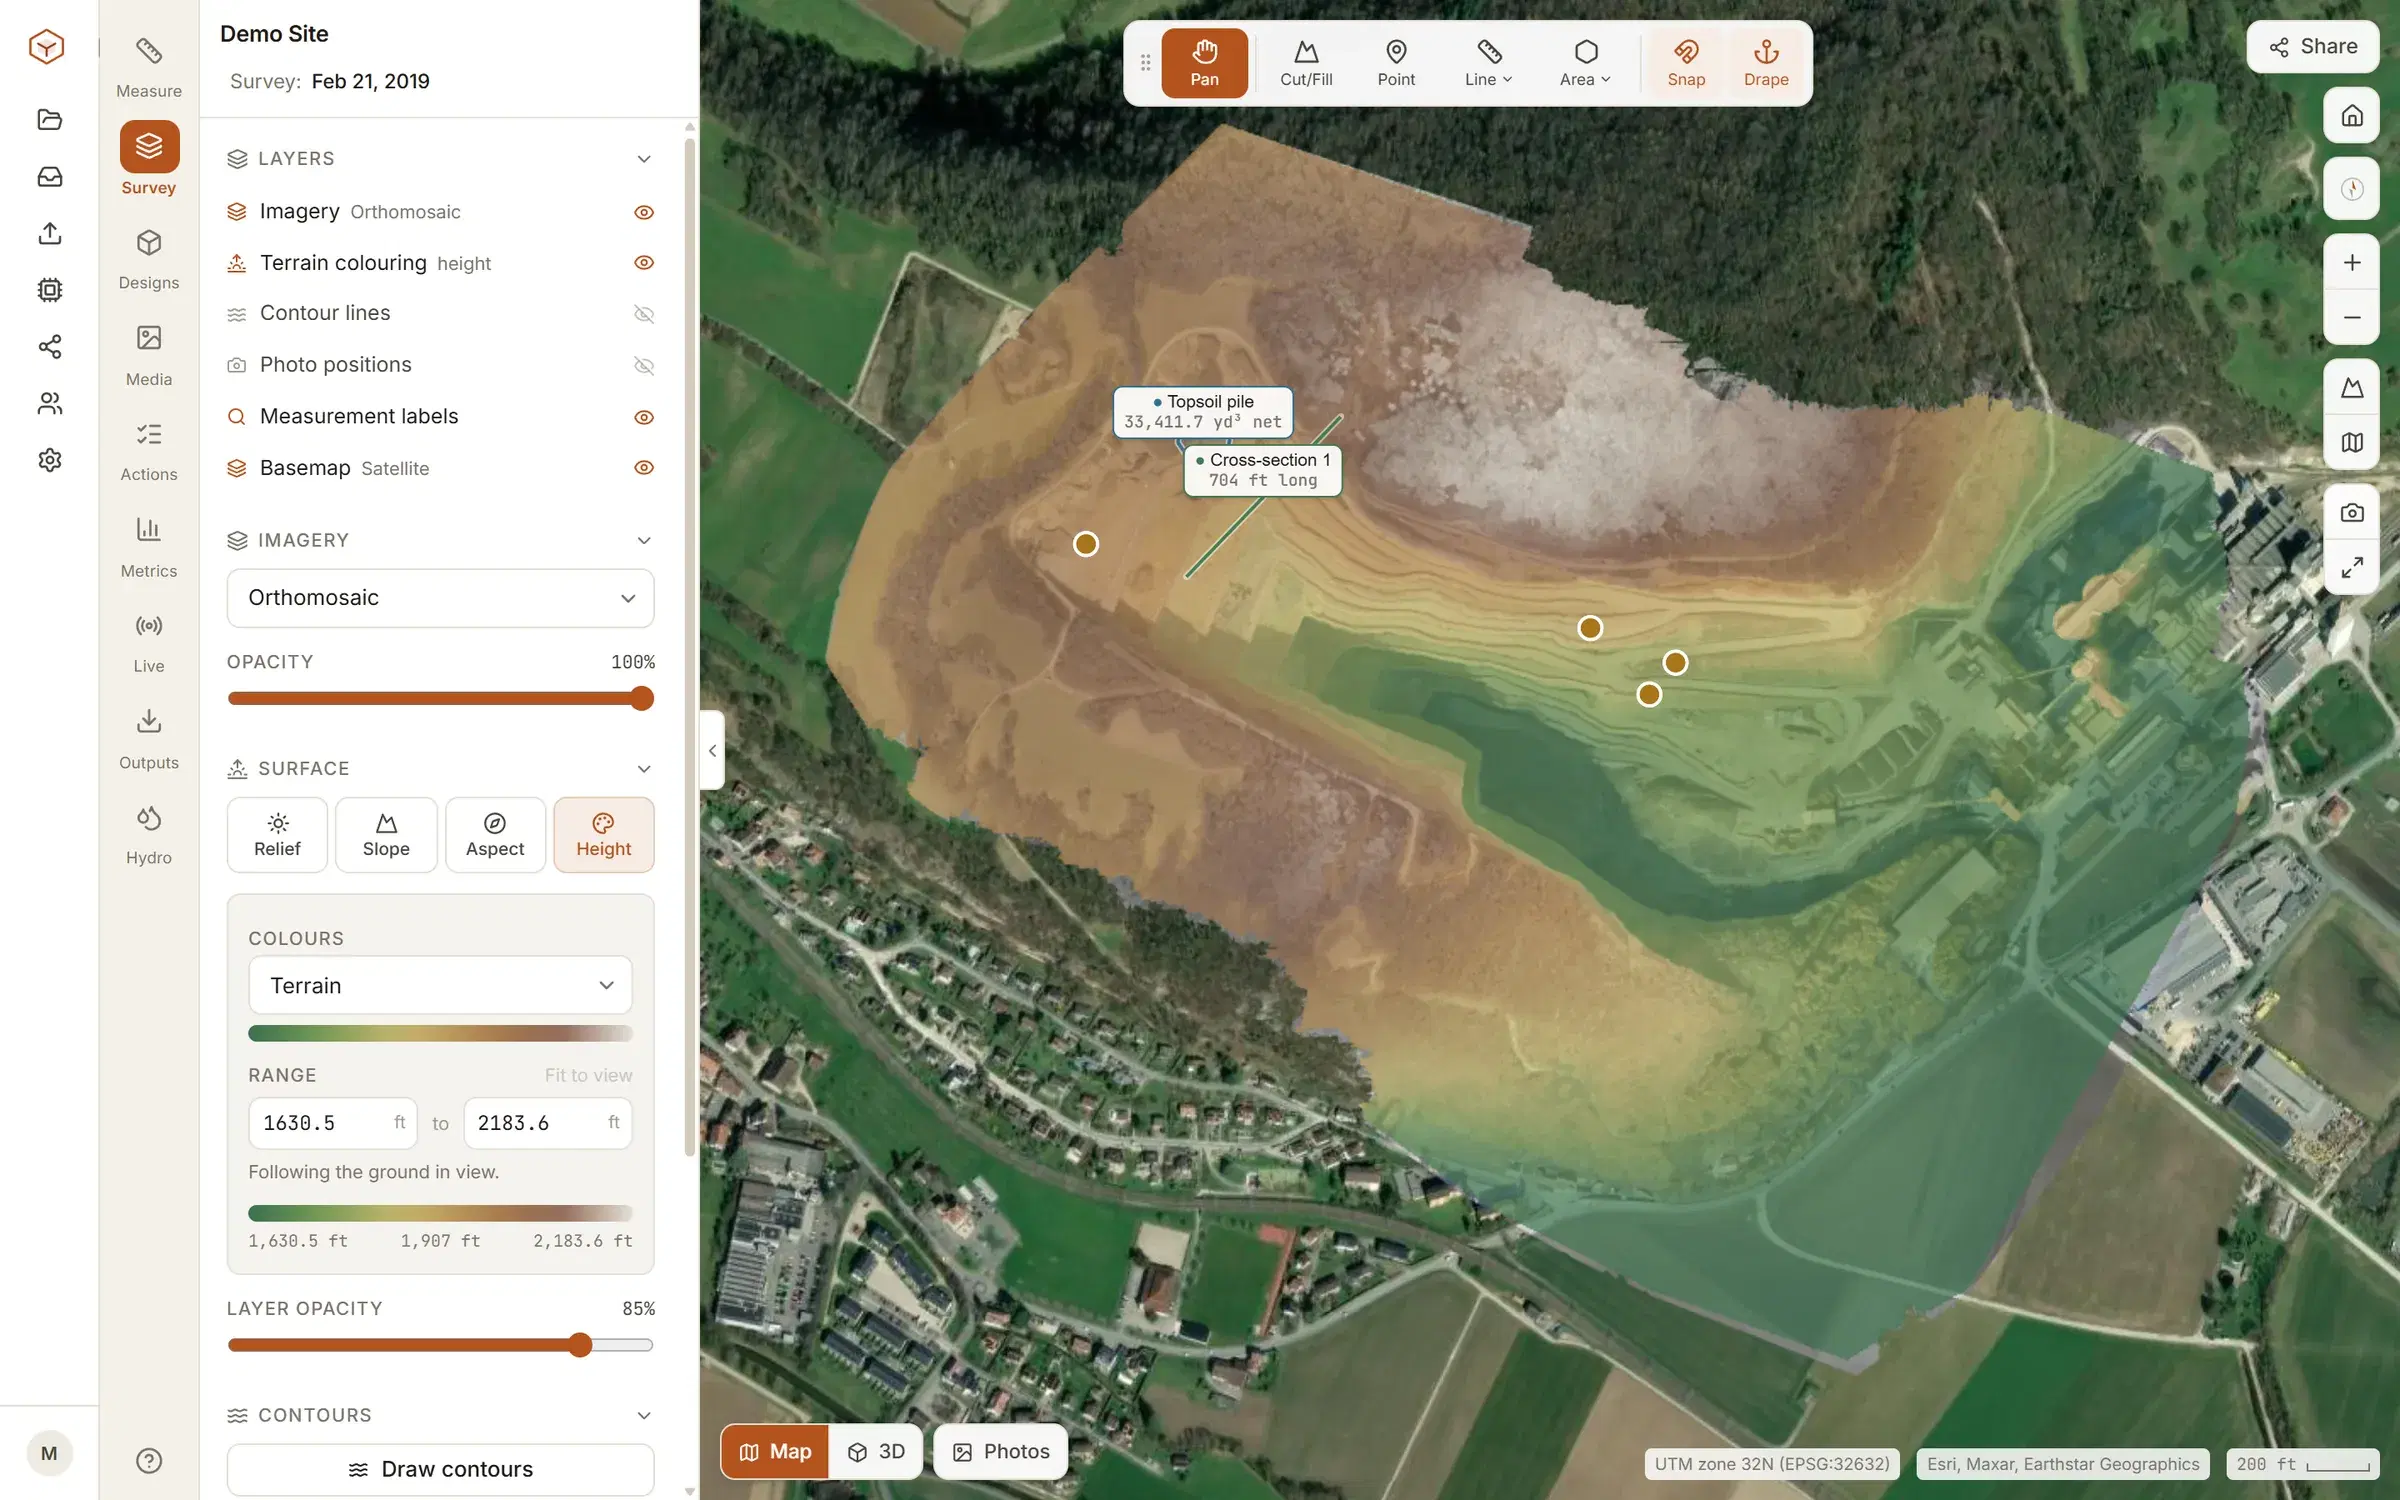Select the Slope surface mode
Screen dimensions: 2400x1500
tap(386, 835)
